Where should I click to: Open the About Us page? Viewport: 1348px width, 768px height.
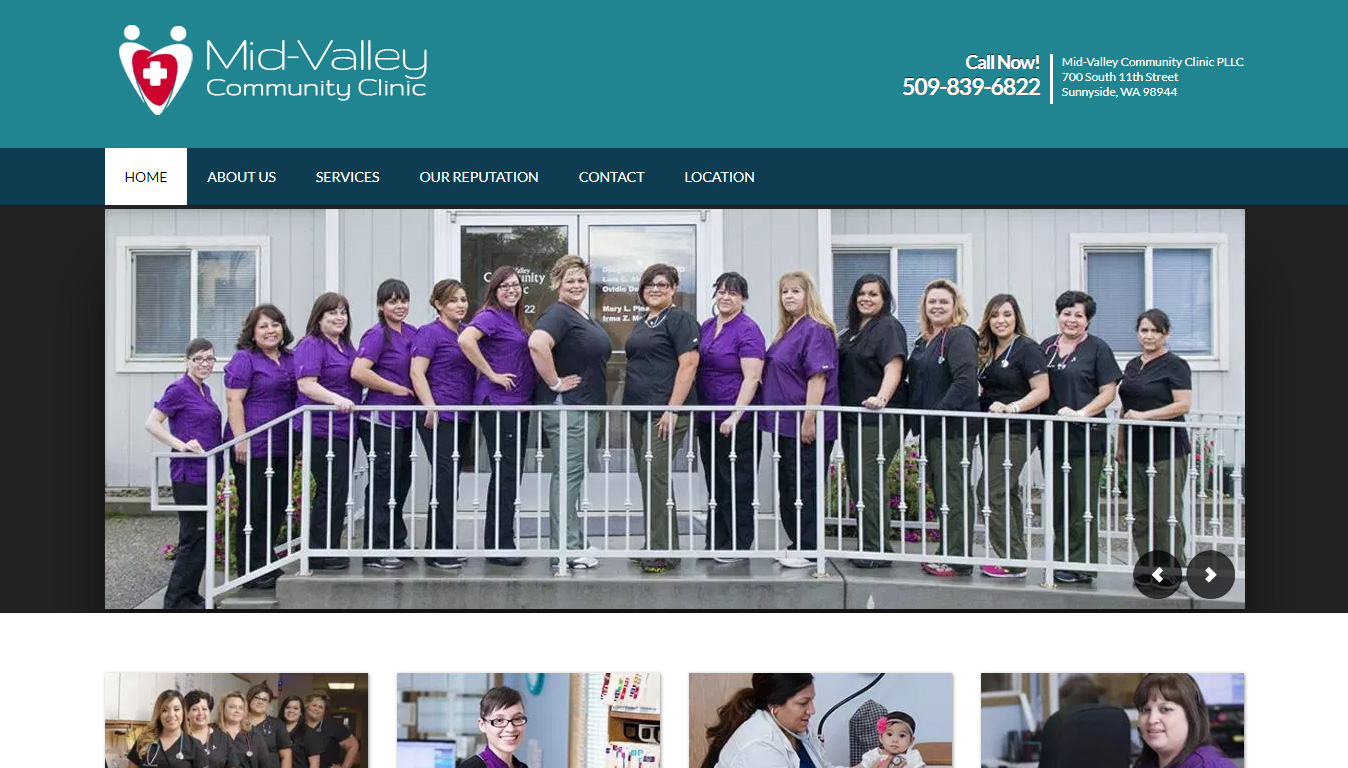[x=242, y=177]
